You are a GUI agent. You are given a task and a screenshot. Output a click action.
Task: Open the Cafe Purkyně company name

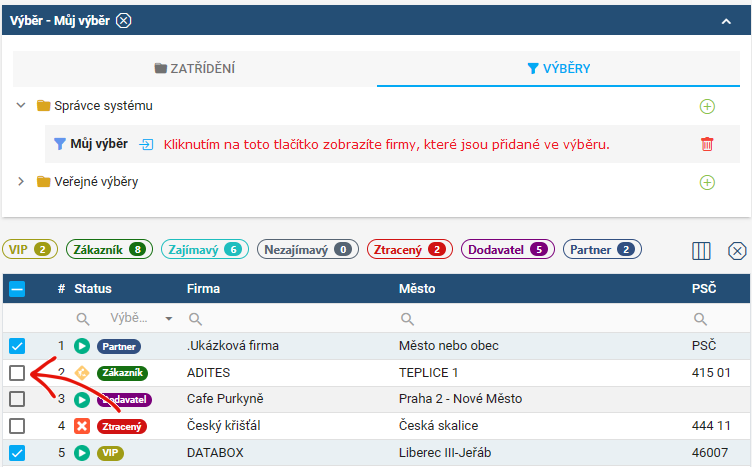coord(225,398)
